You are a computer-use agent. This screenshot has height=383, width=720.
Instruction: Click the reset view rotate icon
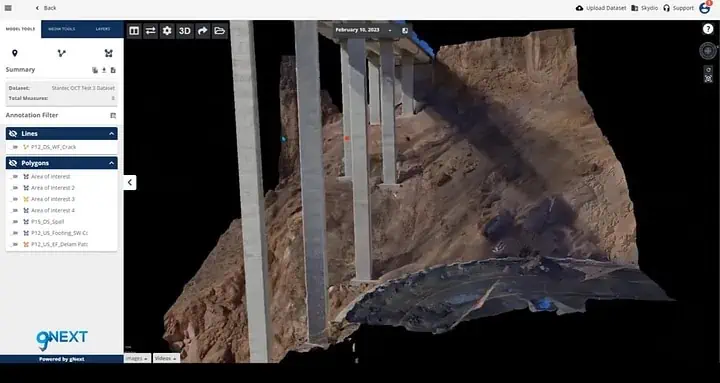pyautogui.click(x=708, y=69)
